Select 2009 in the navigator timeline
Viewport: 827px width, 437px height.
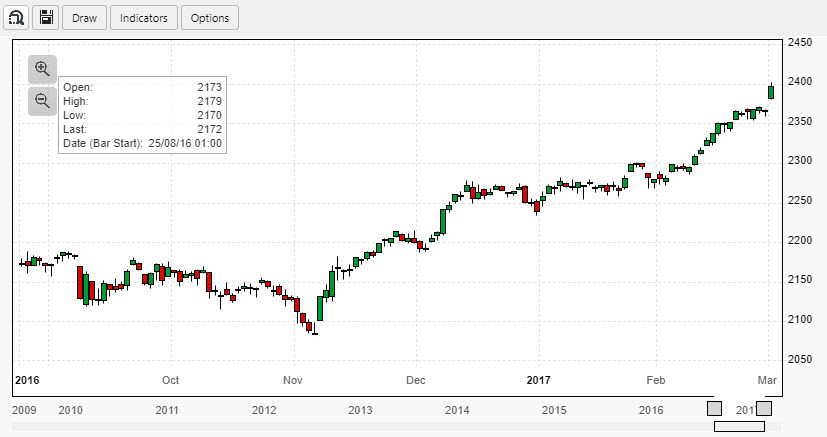(x=22, y=410)
